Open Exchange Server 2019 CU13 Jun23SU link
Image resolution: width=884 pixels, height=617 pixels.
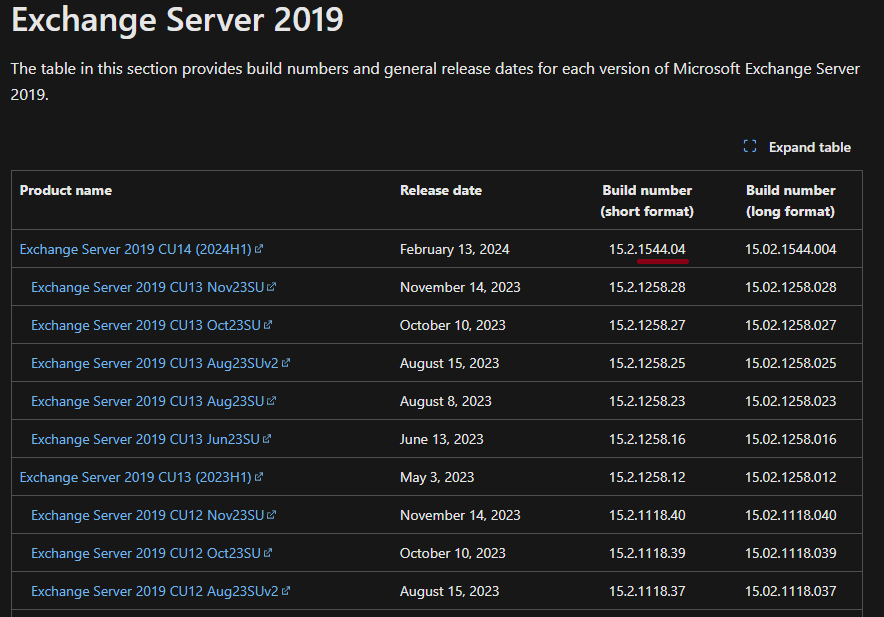click(x=145, y=439)
